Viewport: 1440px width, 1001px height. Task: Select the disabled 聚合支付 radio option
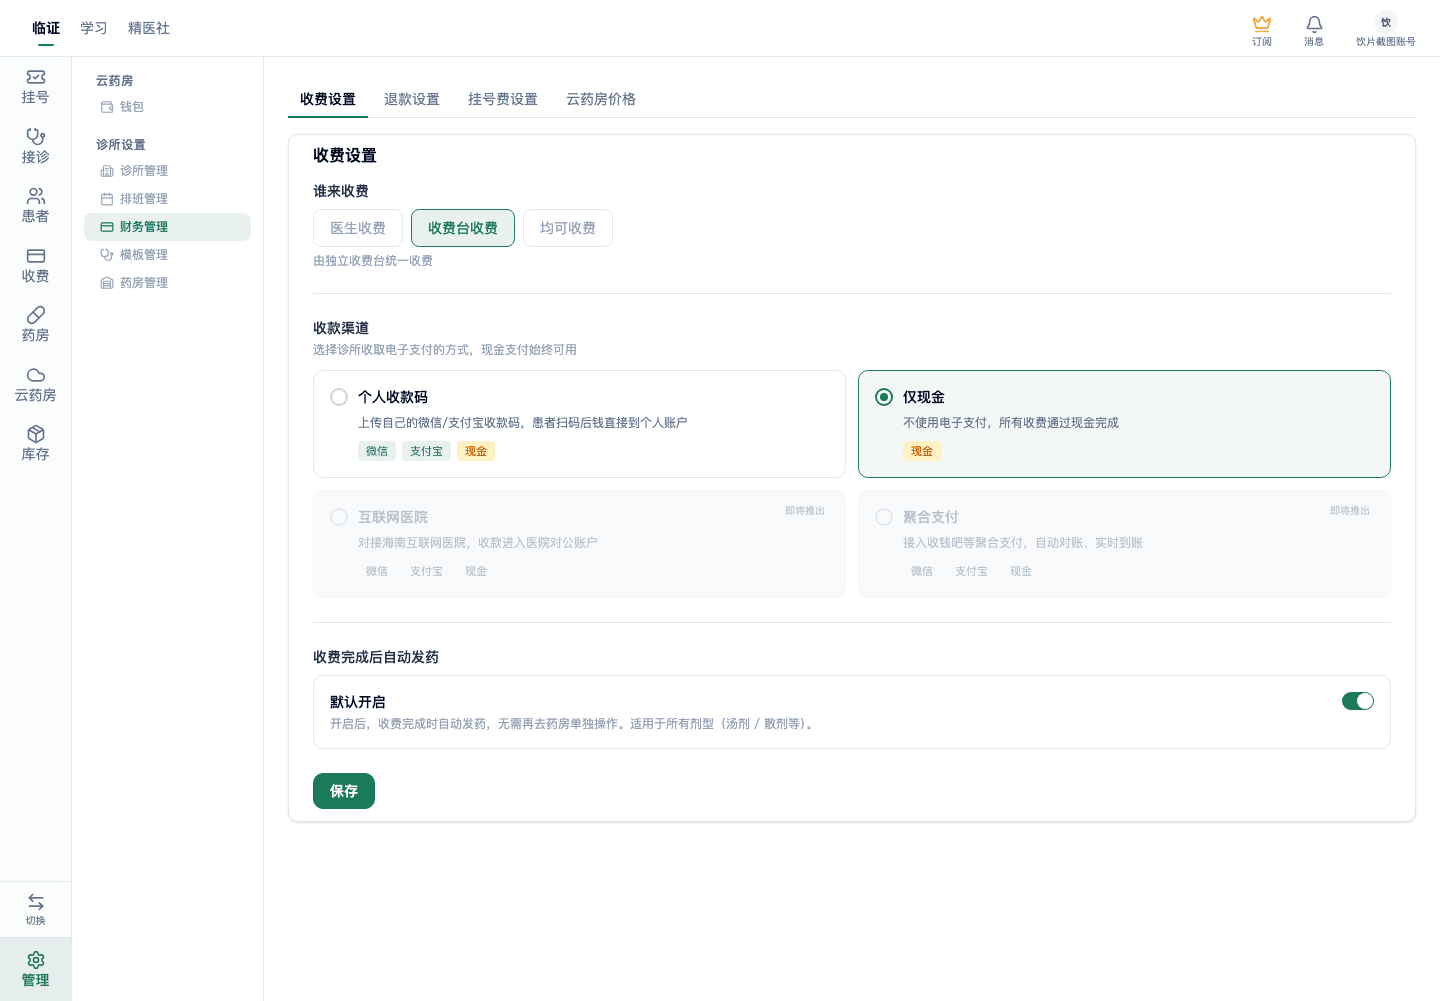tap(884, 517)
